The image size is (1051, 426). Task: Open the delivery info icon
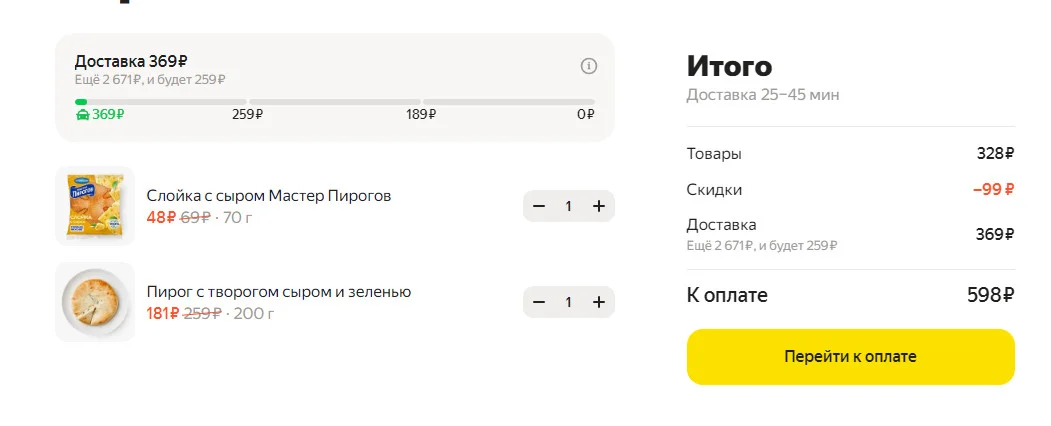point(589,66)
